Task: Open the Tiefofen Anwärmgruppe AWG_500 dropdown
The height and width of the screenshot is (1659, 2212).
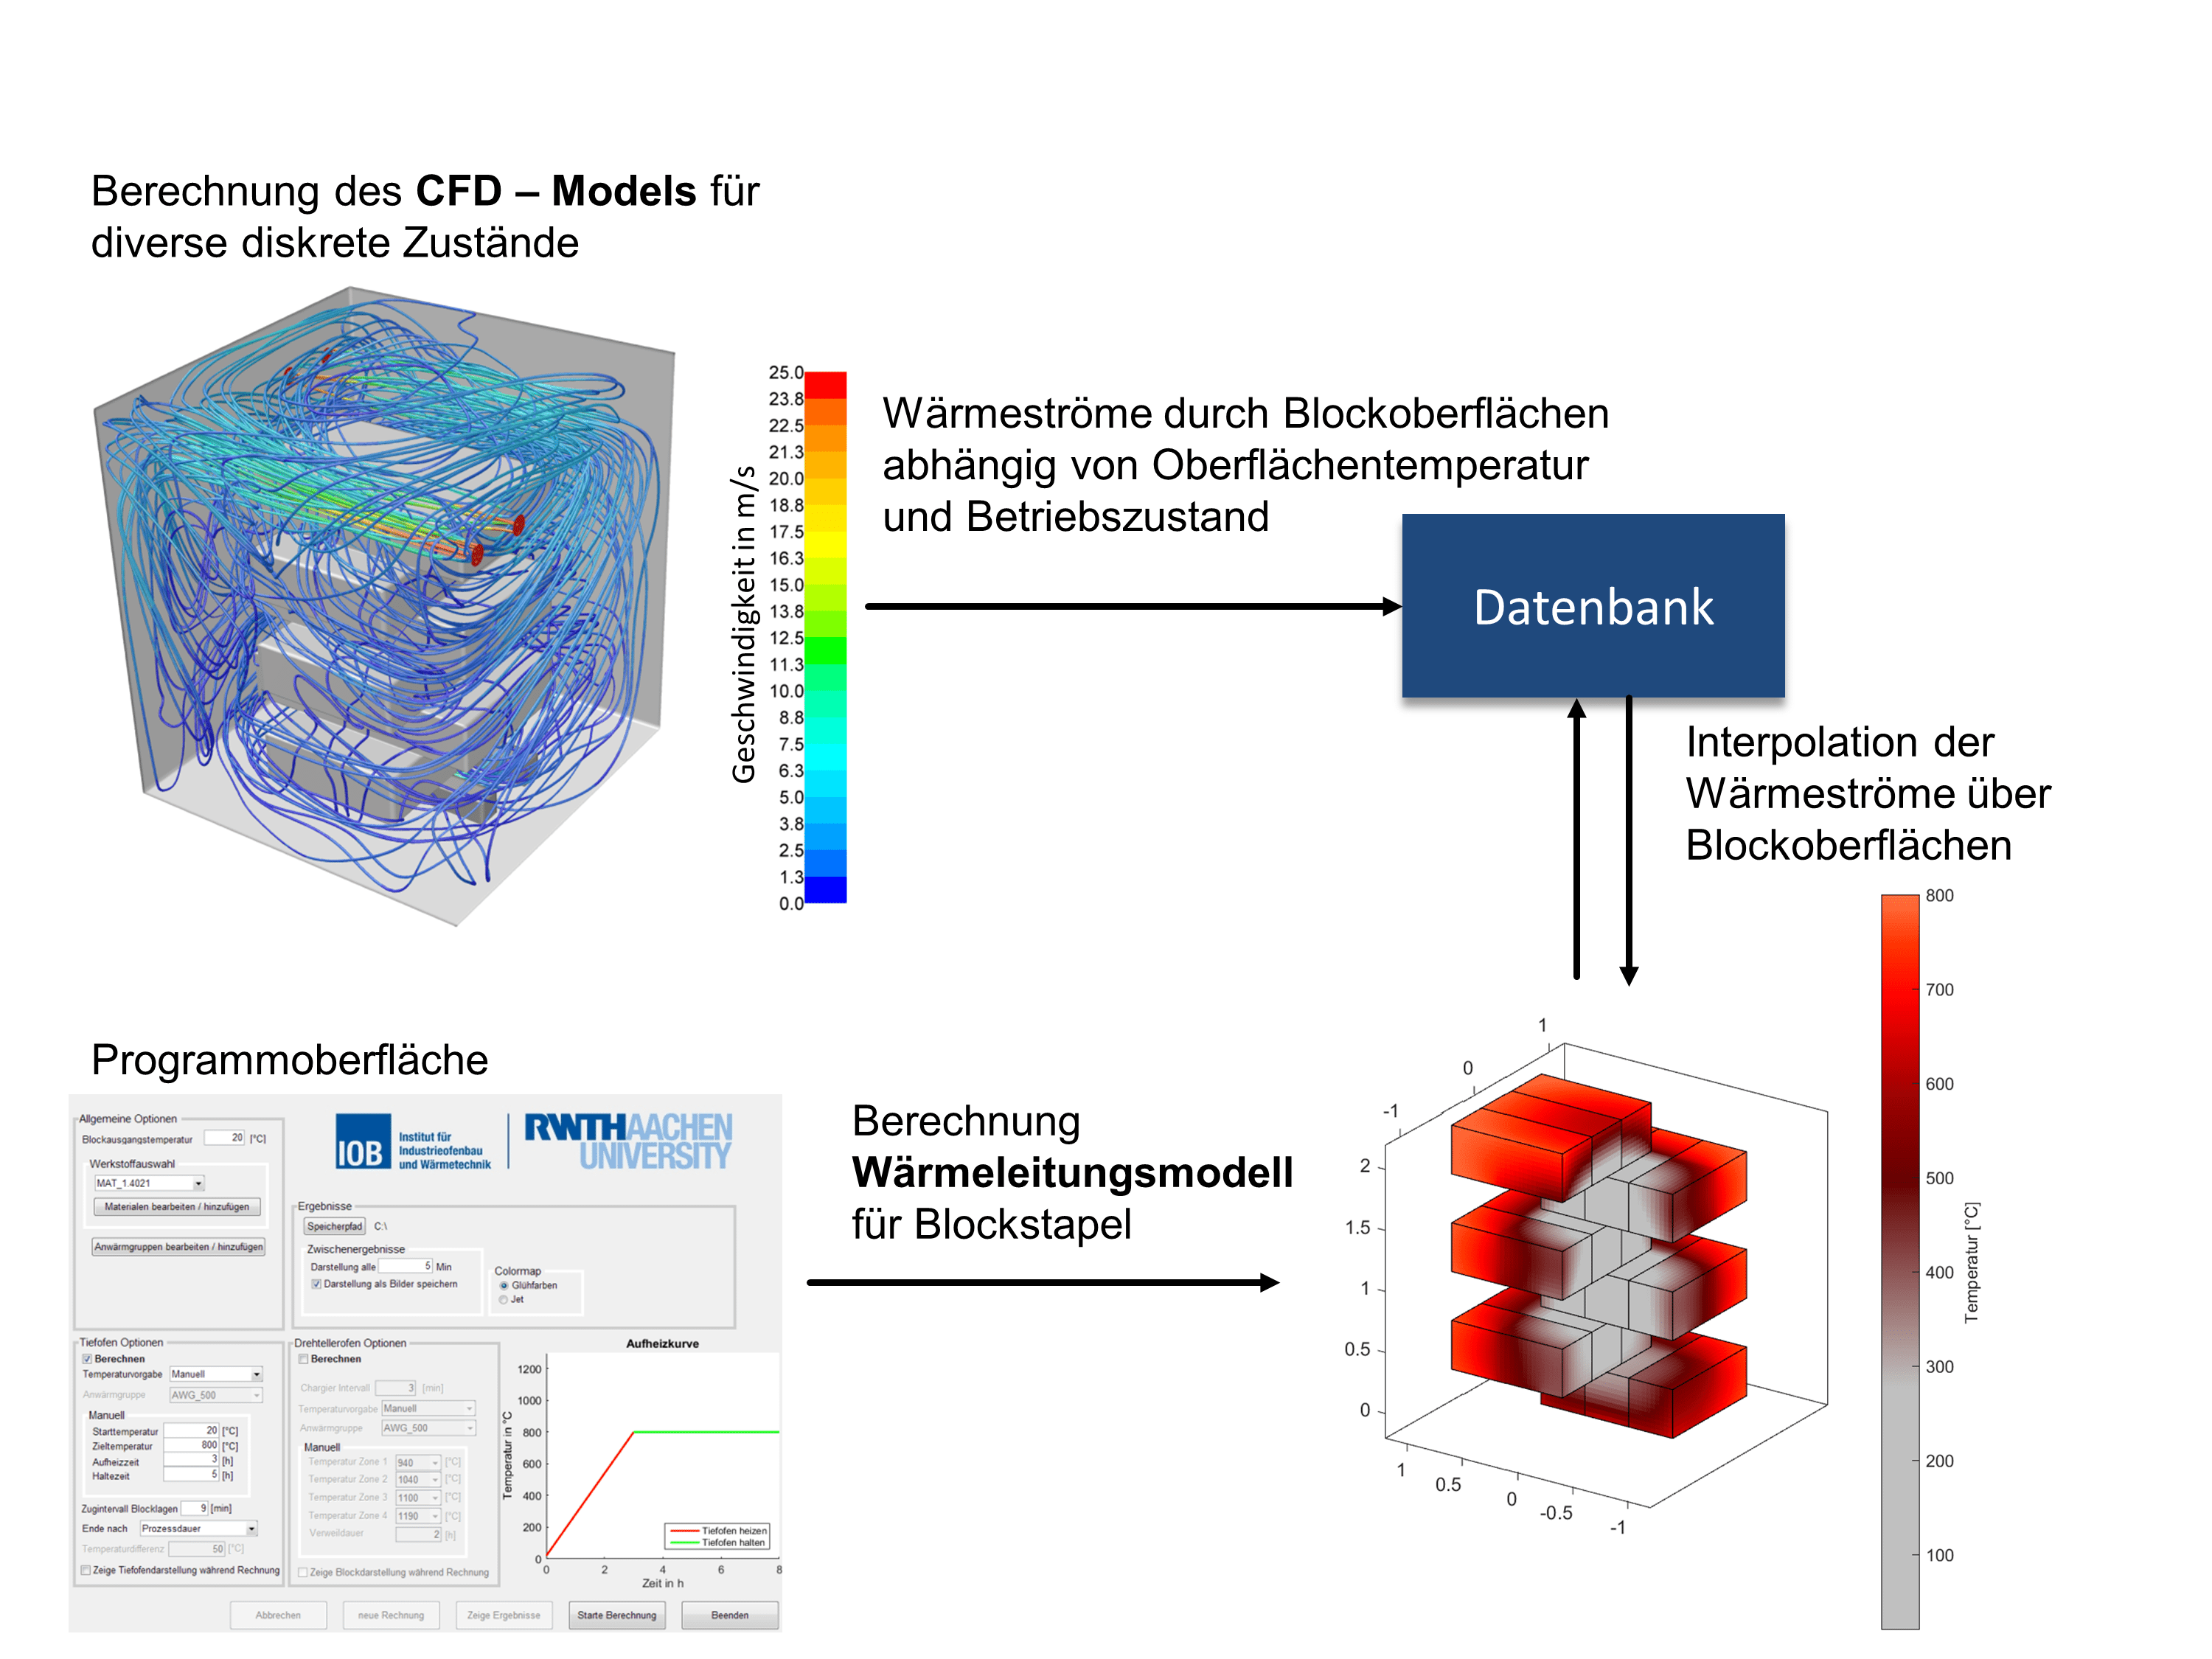Action: click(216, 1395)
